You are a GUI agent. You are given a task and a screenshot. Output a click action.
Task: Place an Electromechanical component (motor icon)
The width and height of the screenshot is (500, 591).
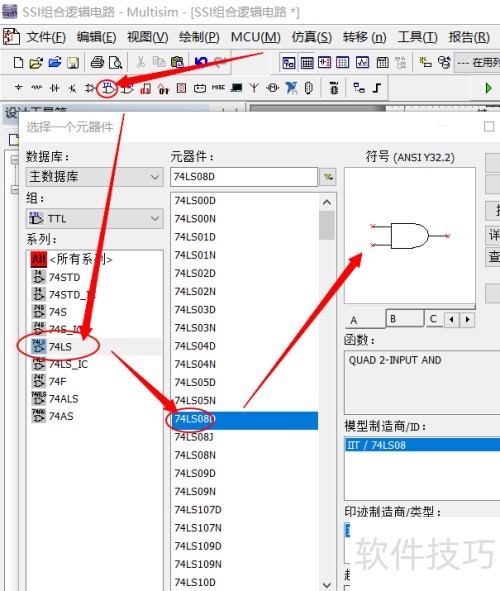pyautogui.click(x=272, y=88)
